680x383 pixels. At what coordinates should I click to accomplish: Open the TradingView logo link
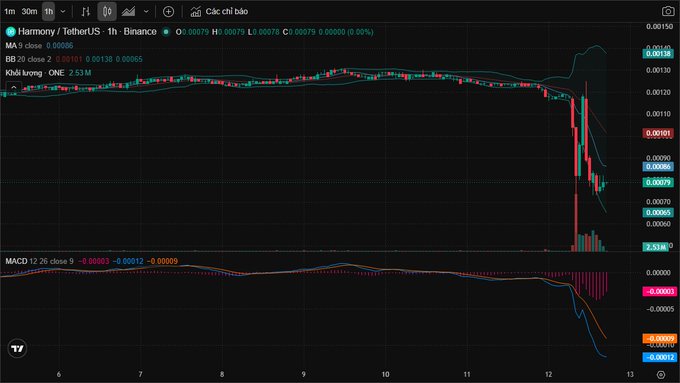click(17, 349)
